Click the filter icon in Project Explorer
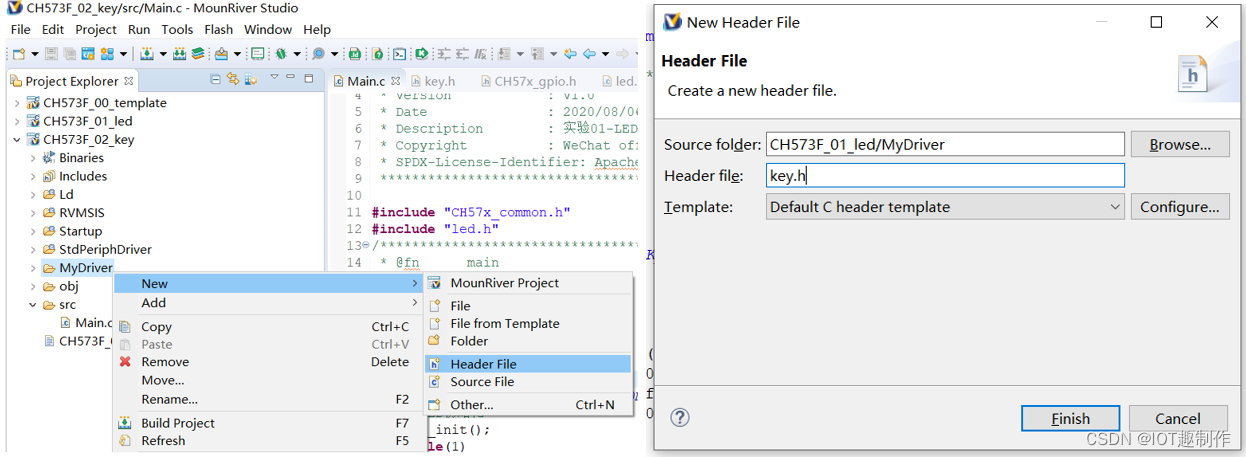Viewport: 1246px width, 457px height. coord(251,79)
